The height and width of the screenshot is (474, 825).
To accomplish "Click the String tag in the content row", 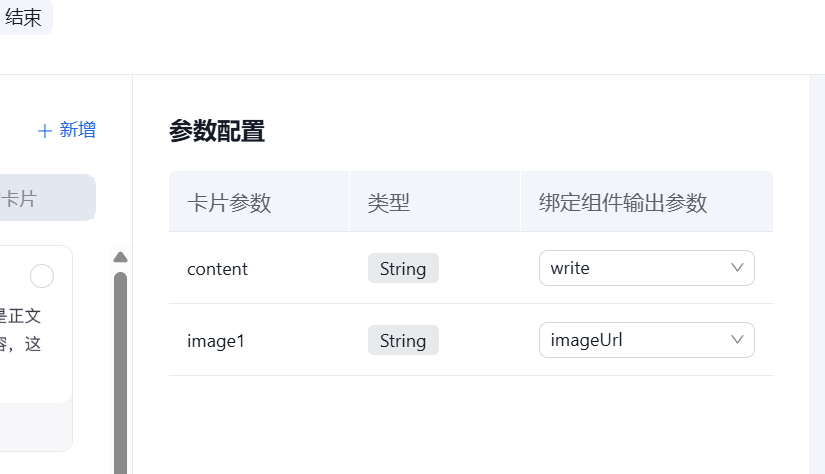I will 403,269.
